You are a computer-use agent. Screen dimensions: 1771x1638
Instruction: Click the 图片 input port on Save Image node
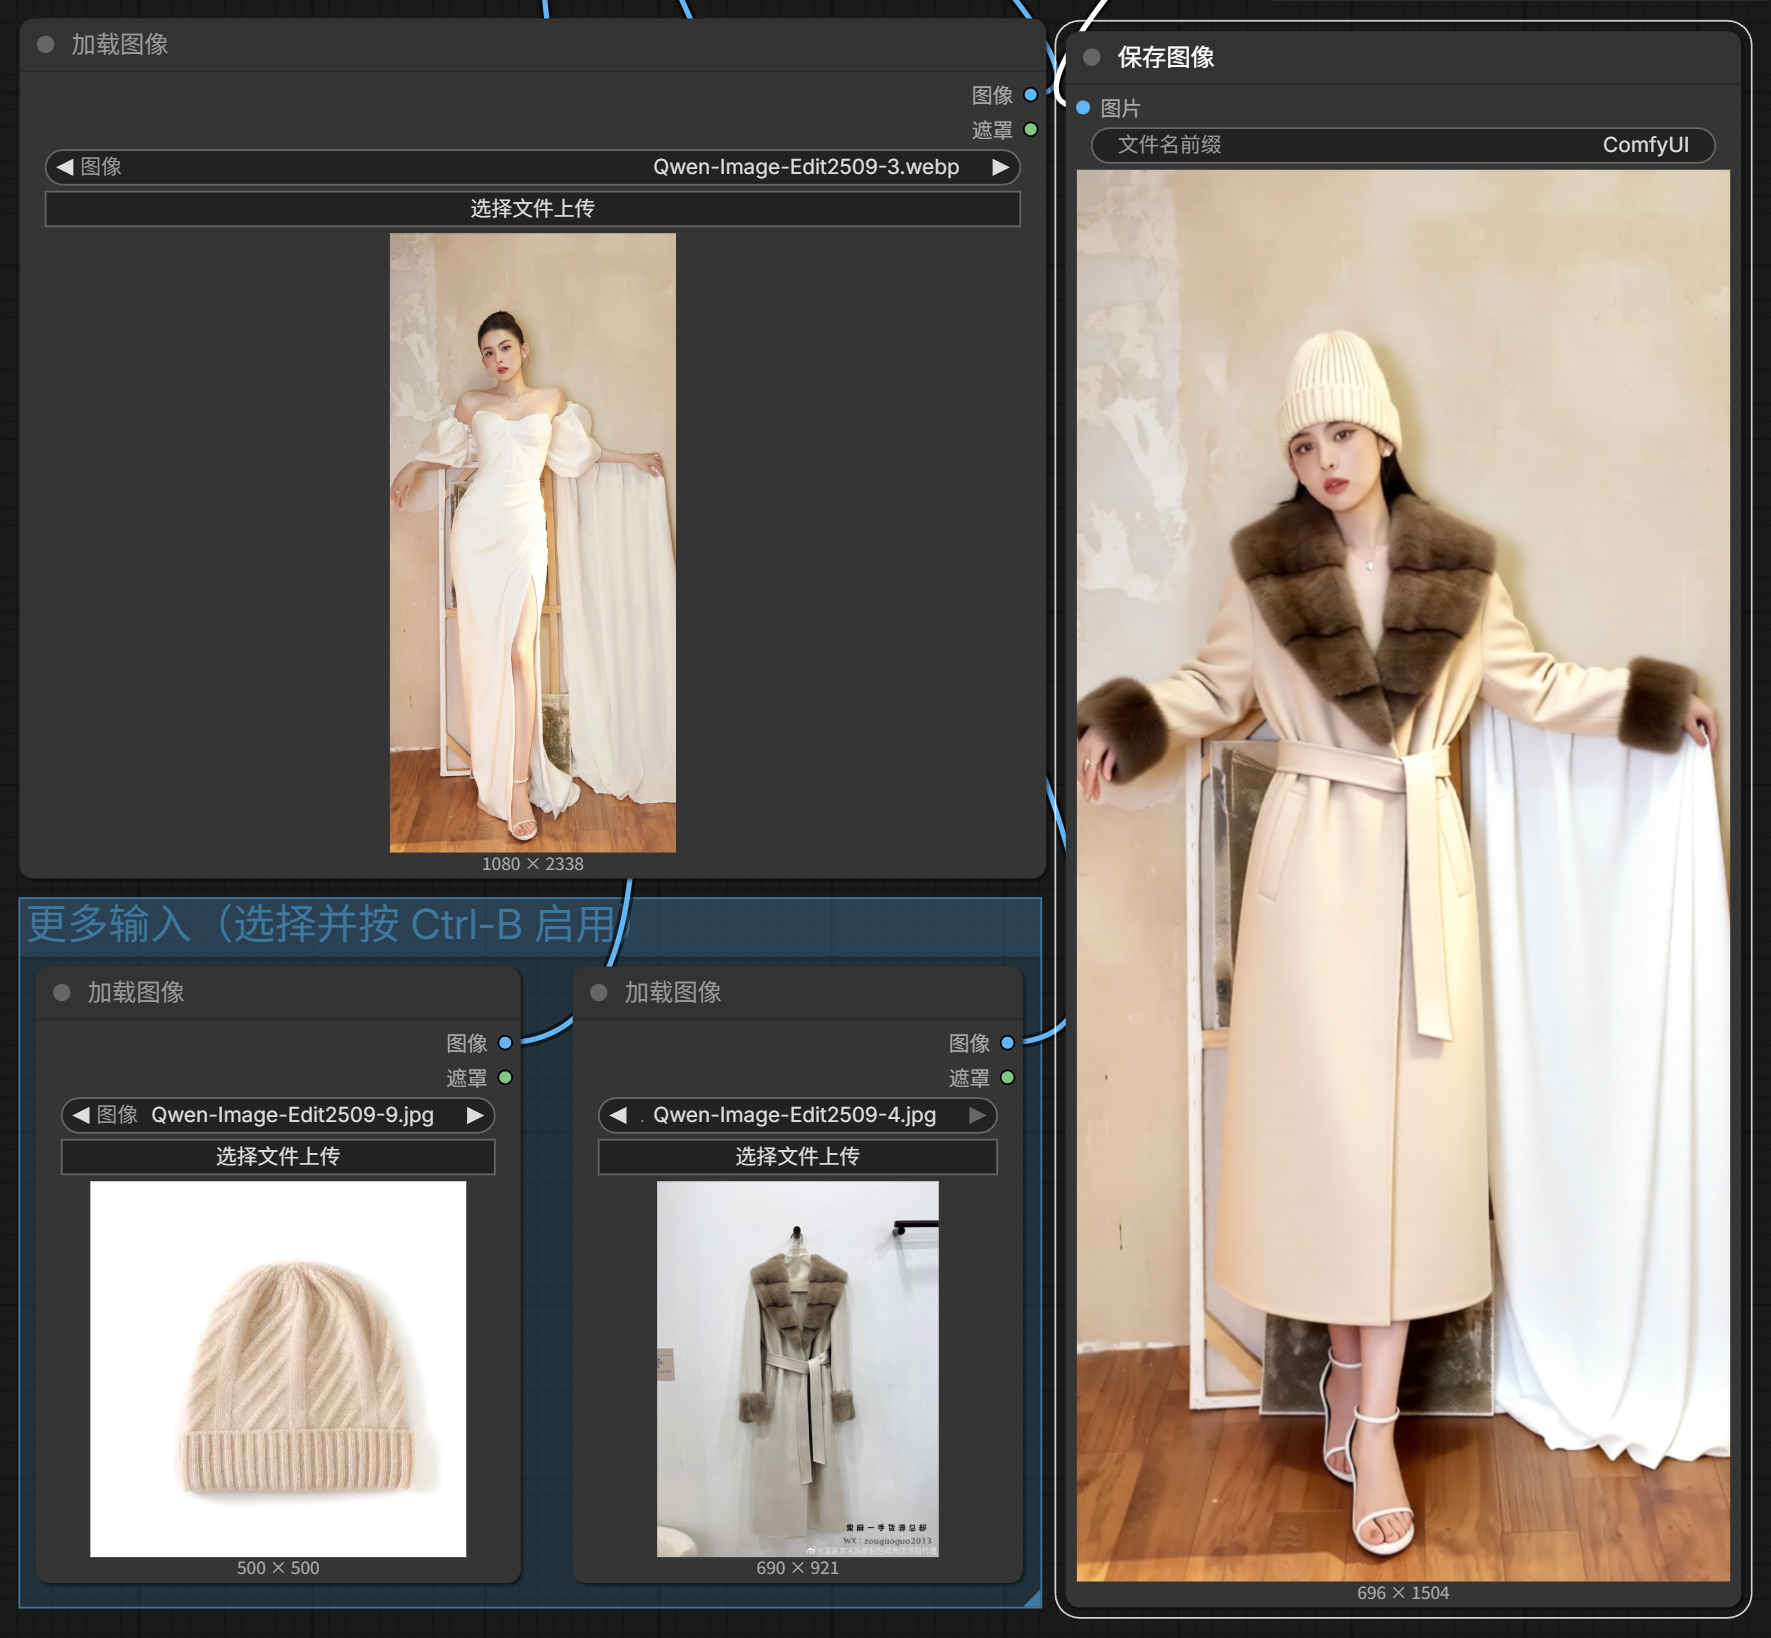click(x=1083, y=108)
